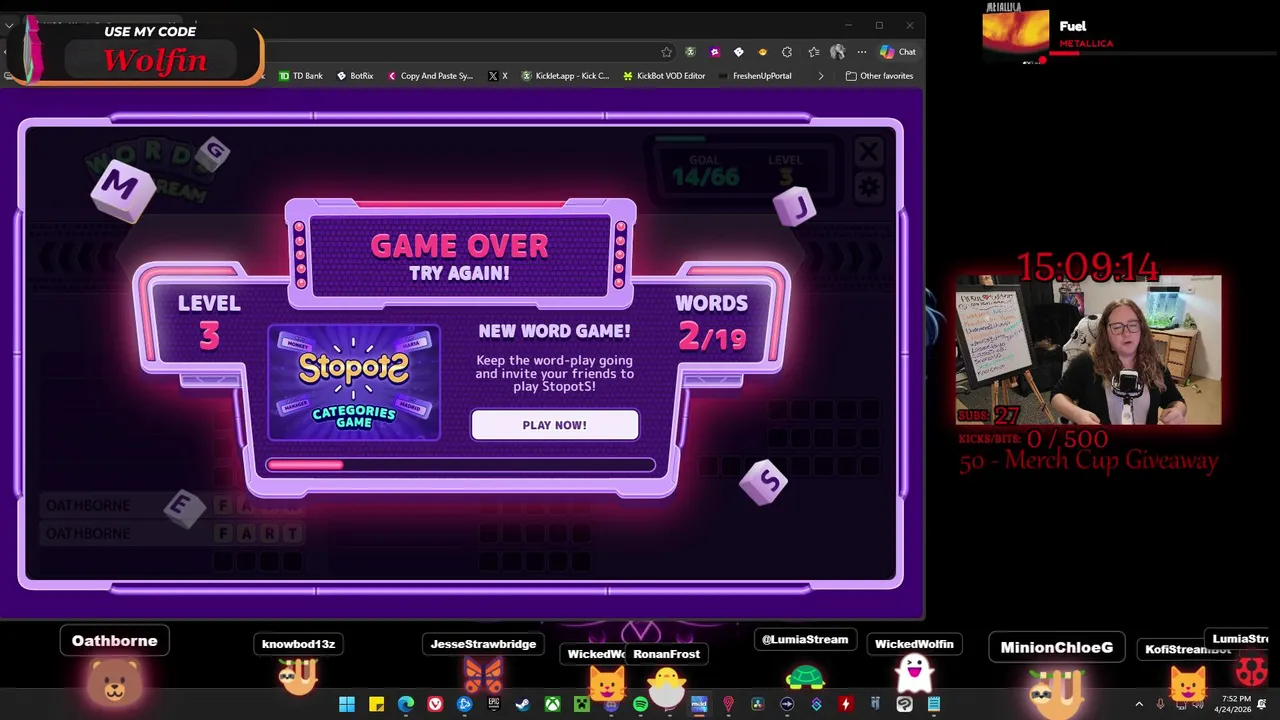Open the orange face extension icon

762,52
